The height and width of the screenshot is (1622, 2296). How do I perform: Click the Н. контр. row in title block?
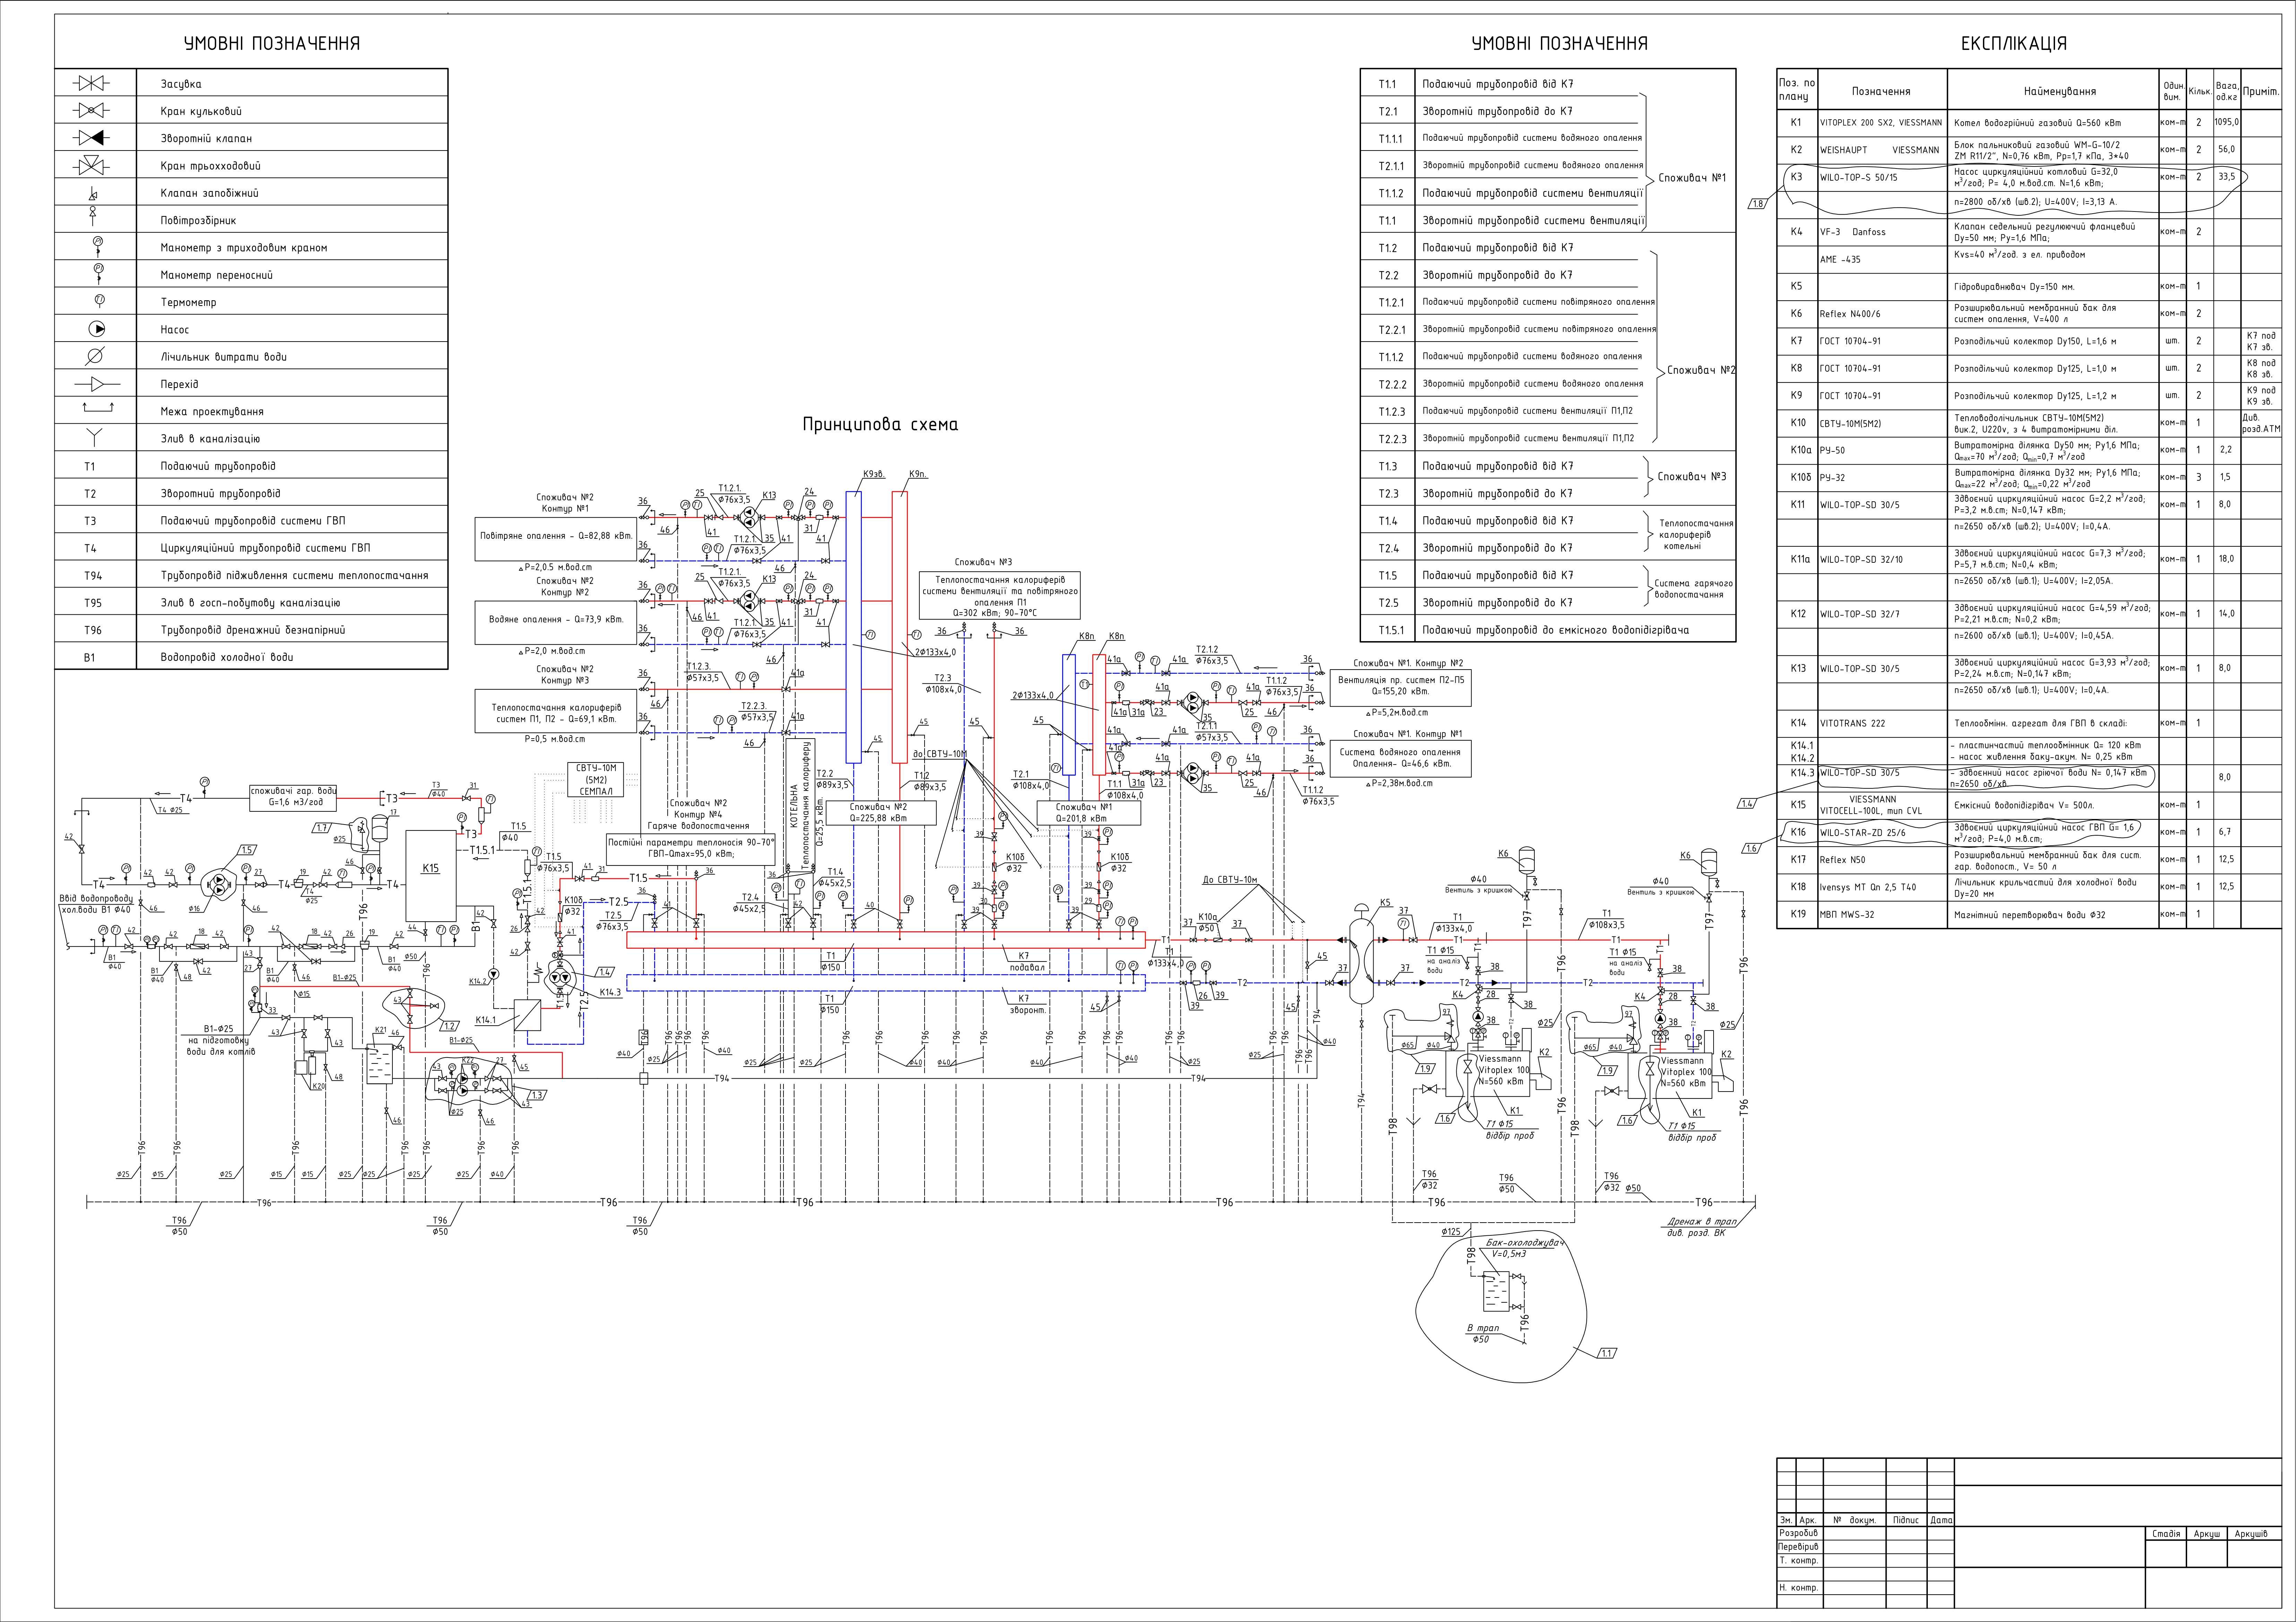click(1865, 1588)
